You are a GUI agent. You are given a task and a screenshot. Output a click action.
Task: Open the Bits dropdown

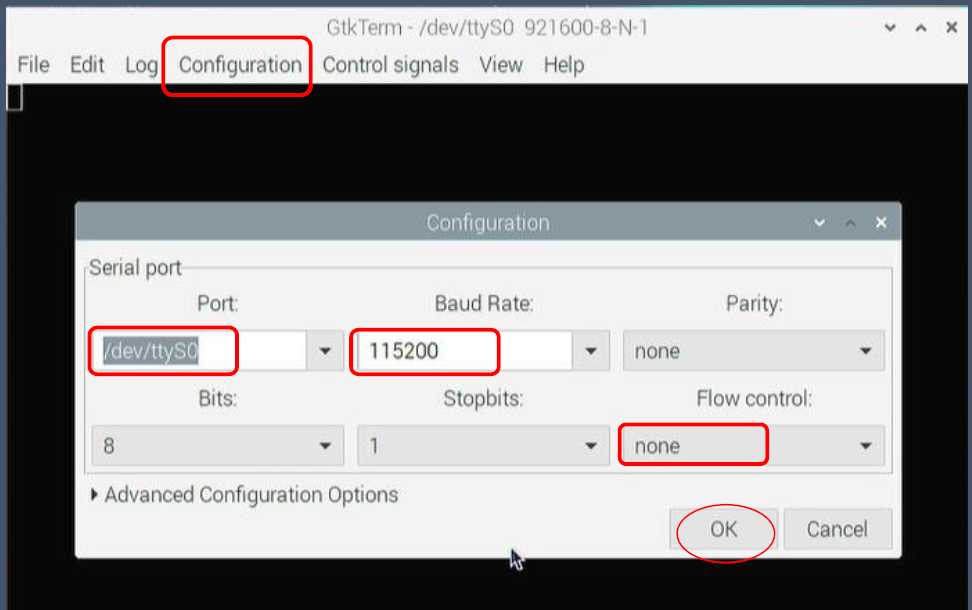[218, 445]
